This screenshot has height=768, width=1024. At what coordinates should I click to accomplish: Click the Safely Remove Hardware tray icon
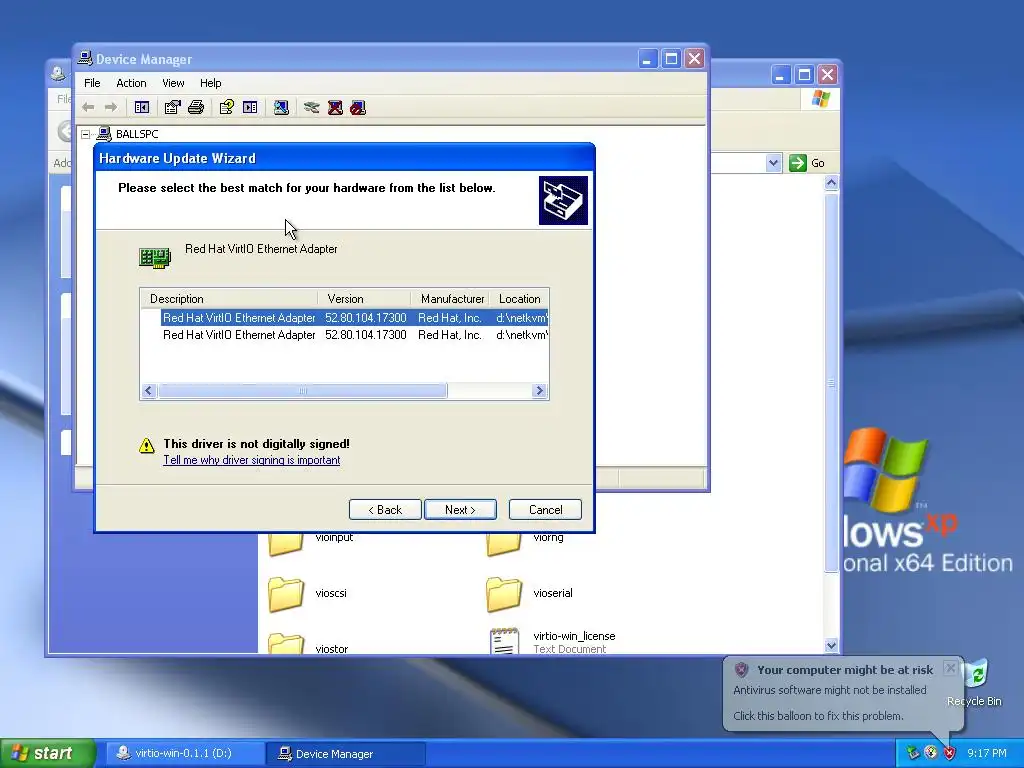pos(912,753)
